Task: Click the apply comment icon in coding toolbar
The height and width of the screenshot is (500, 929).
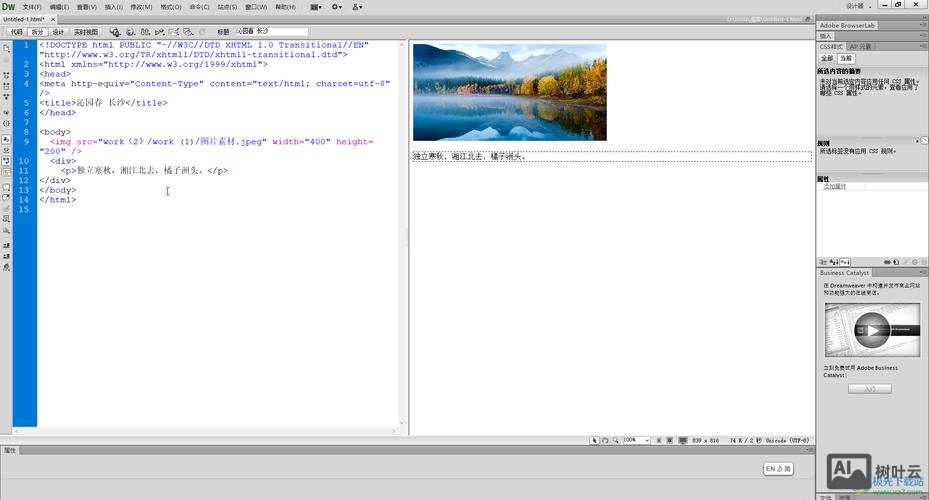Action: (x=7, y=187)
